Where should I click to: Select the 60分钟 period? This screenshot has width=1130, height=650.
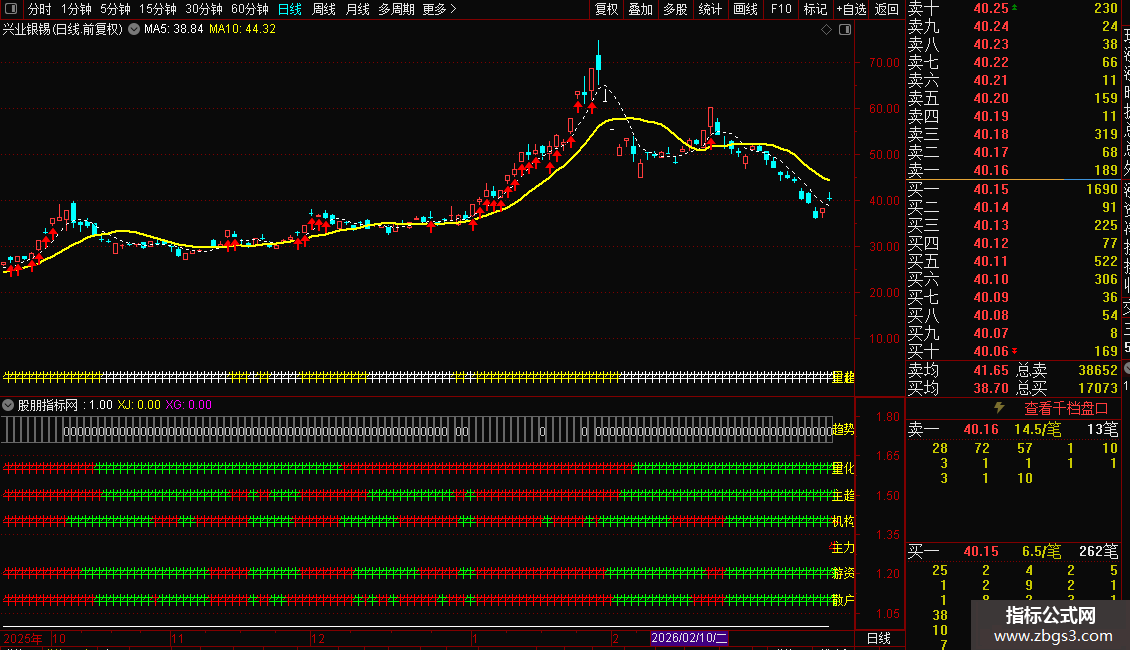[x=250, y=9]
